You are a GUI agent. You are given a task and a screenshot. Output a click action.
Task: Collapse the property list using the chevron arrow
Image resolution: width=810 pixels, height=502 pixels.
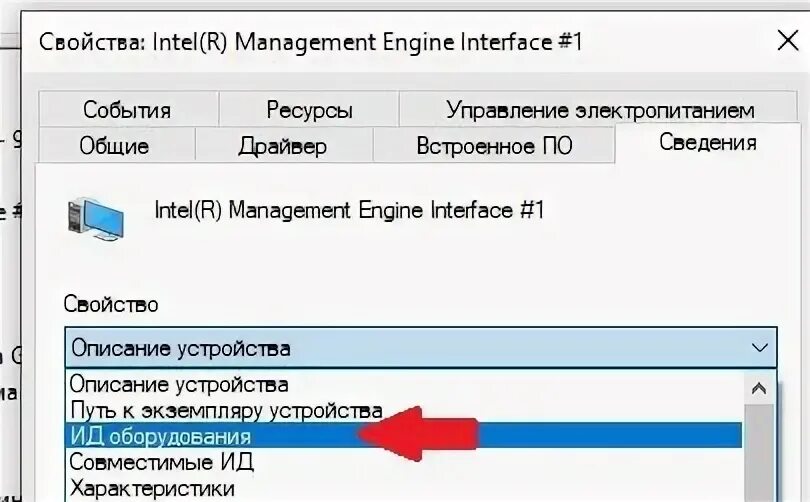point(759,349)
